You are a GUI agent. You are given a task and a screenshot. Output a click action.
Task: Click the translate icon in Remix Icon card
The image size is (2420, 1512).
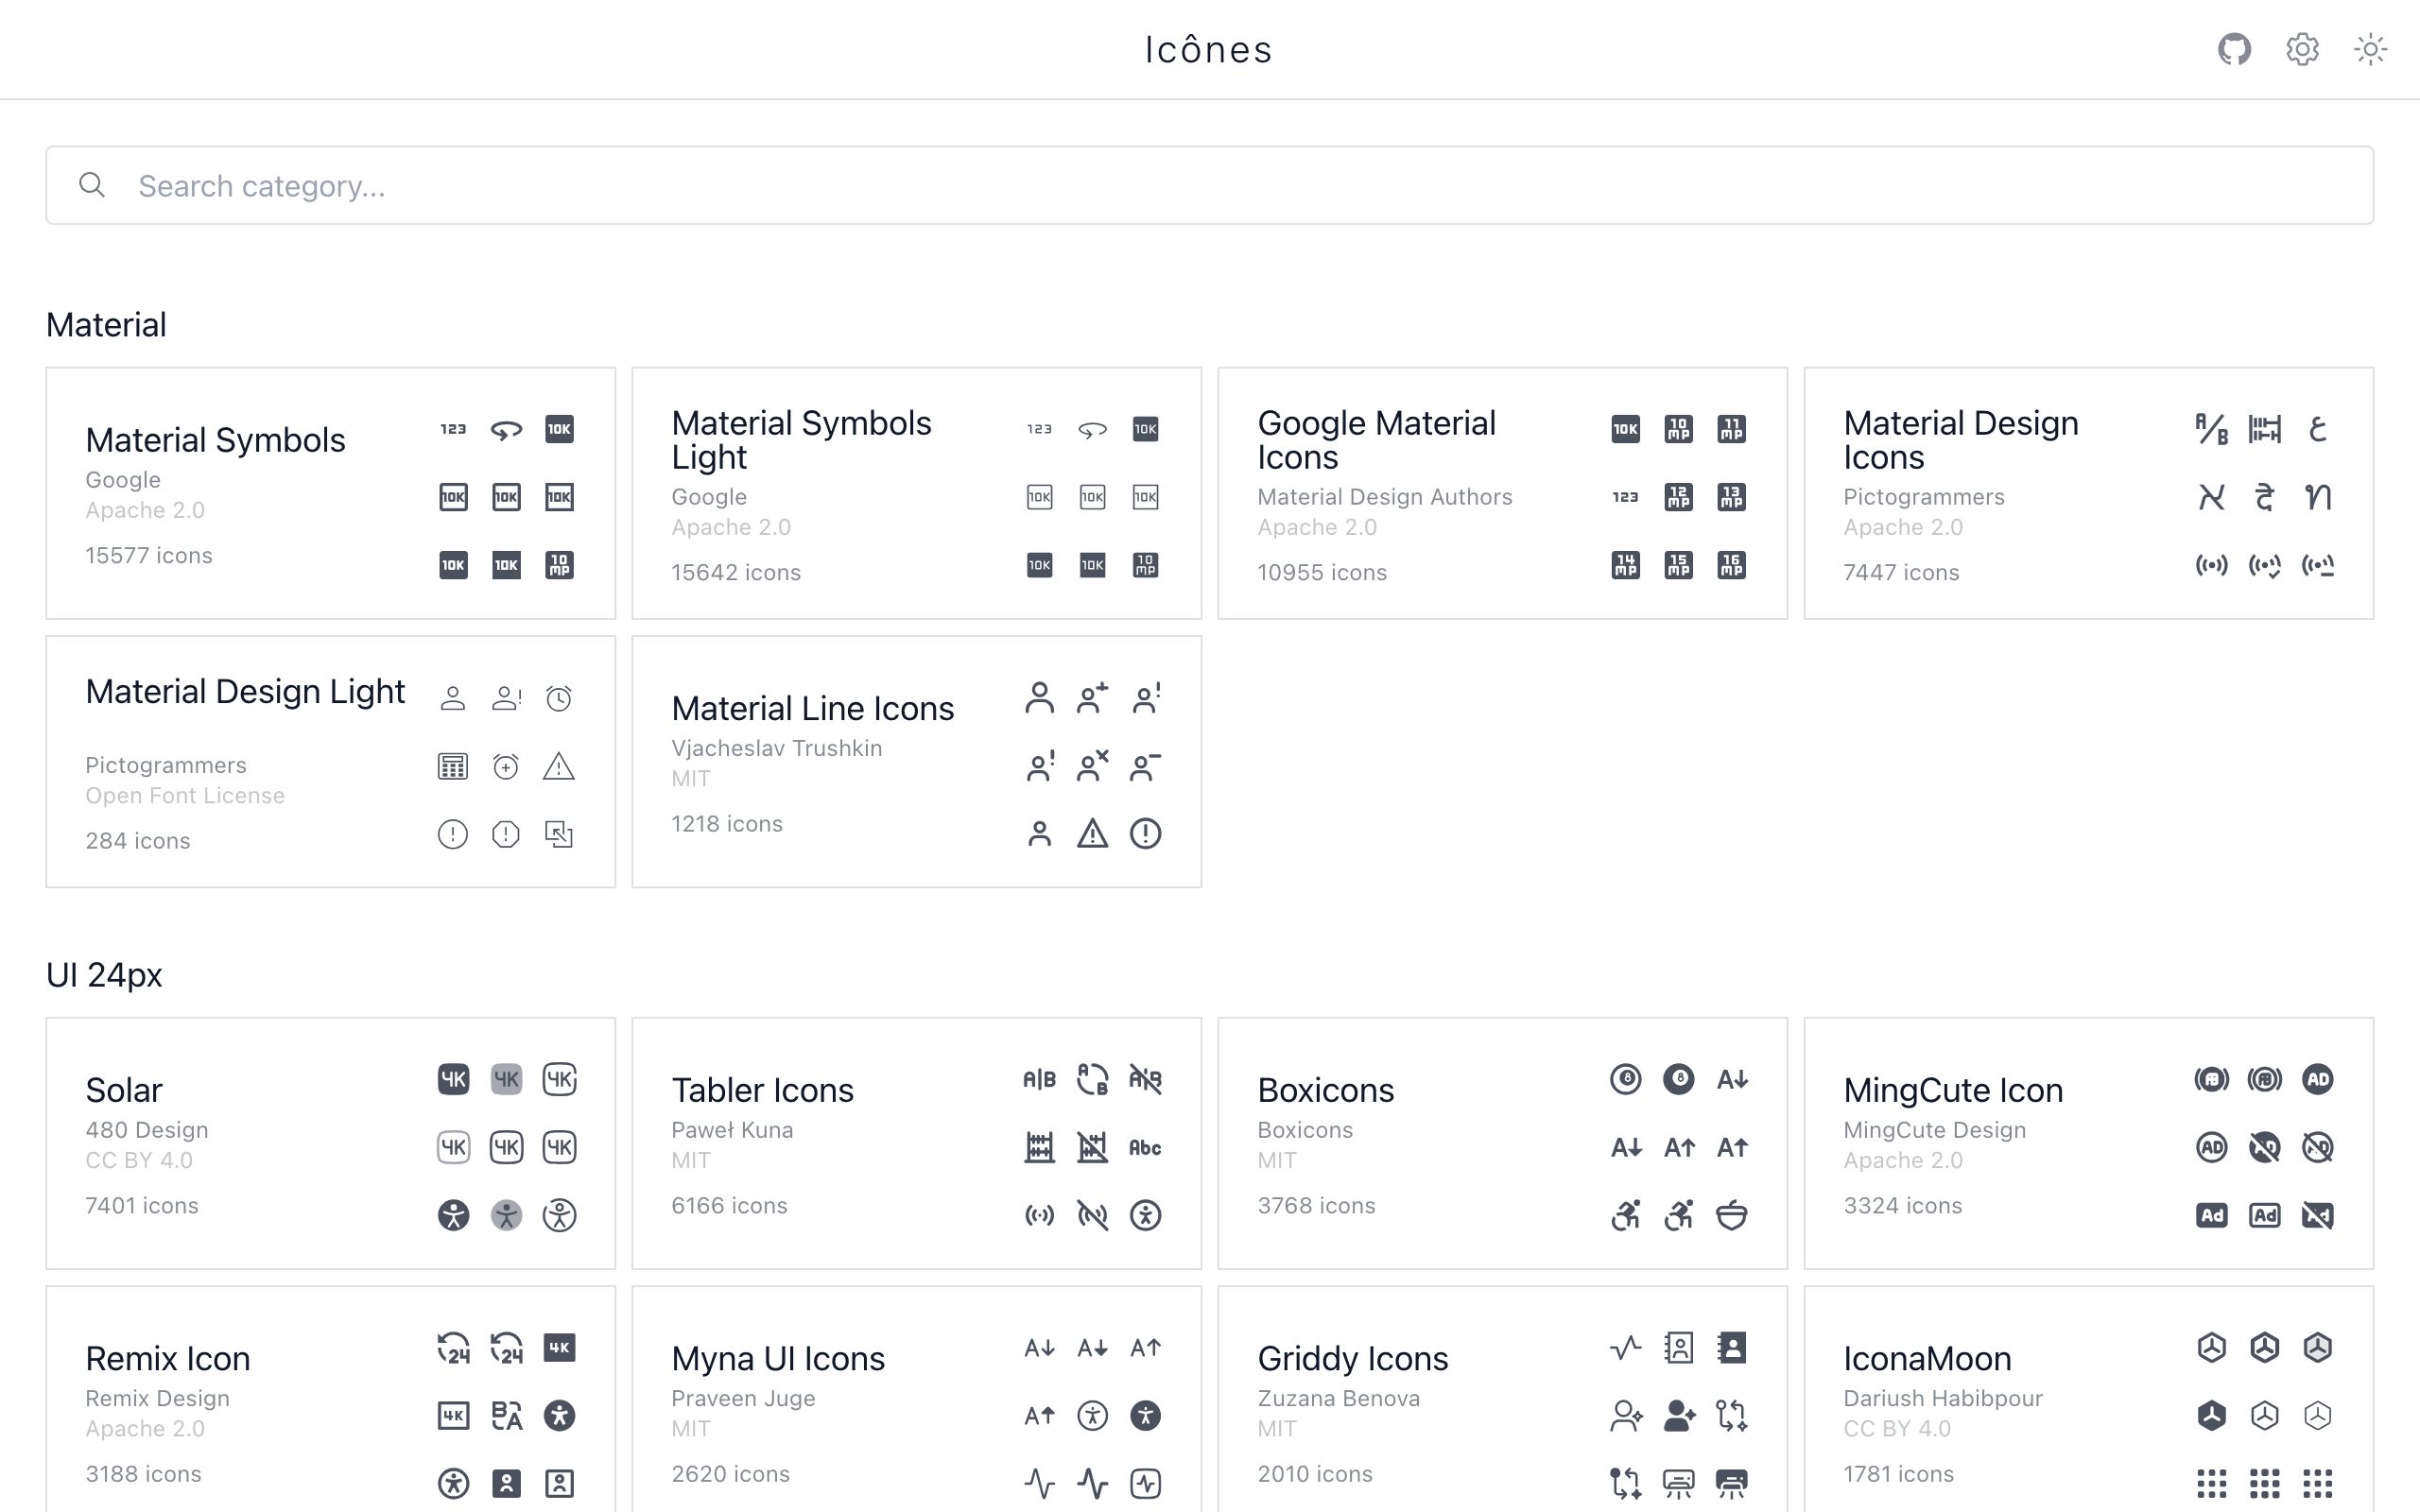point(506,1416)
